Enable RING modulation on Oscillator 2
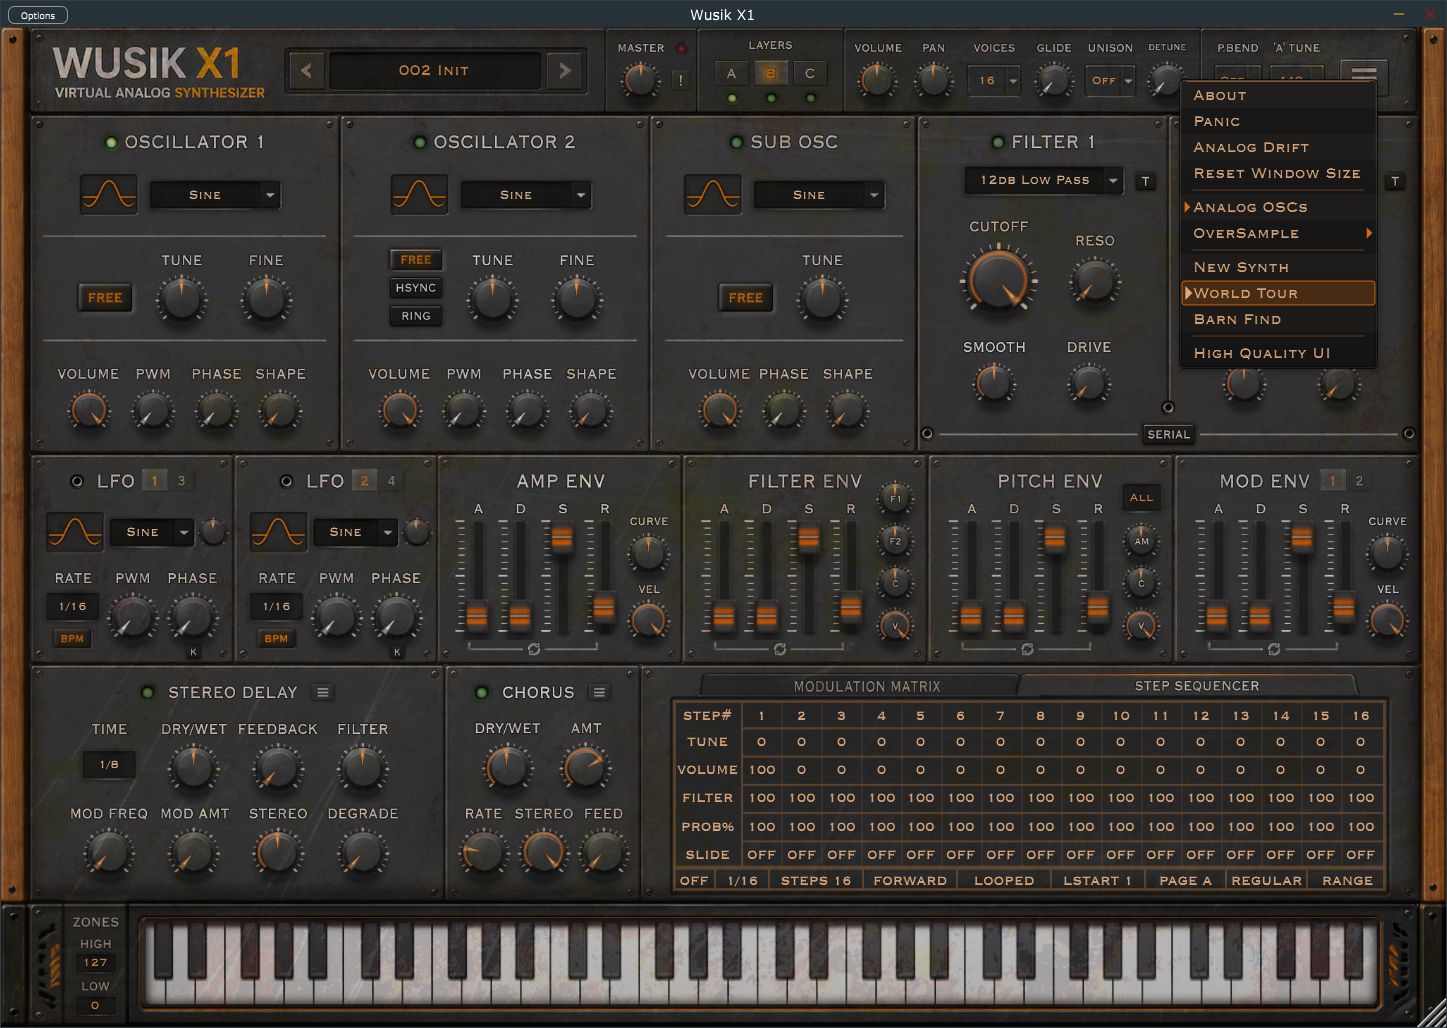The width and height of the screenshot is (1447, 1028). point(416,316)
